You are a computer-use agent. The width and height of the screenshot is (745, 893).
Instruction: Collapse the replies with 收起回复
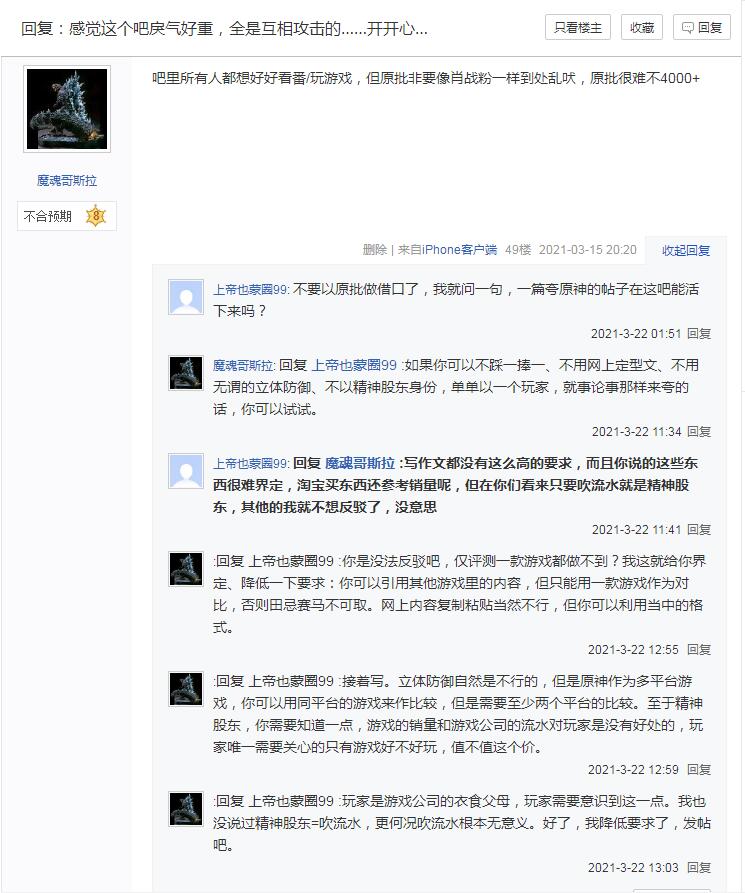(686, 250)
